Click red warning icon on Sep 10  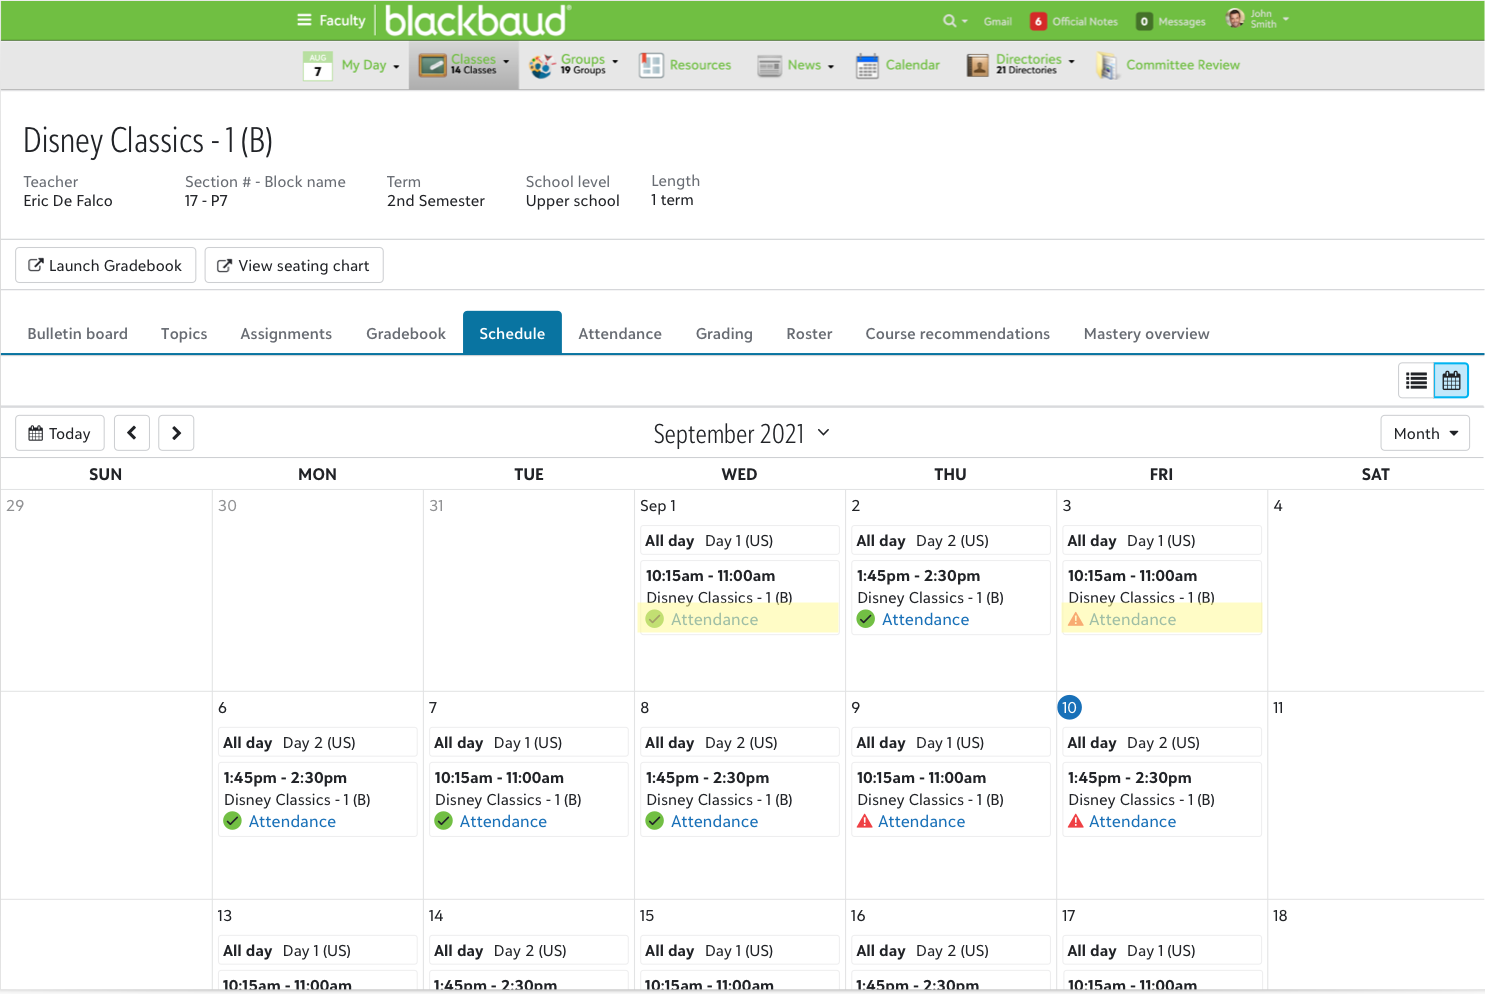pyautogui.click(x=1076, y=821)
